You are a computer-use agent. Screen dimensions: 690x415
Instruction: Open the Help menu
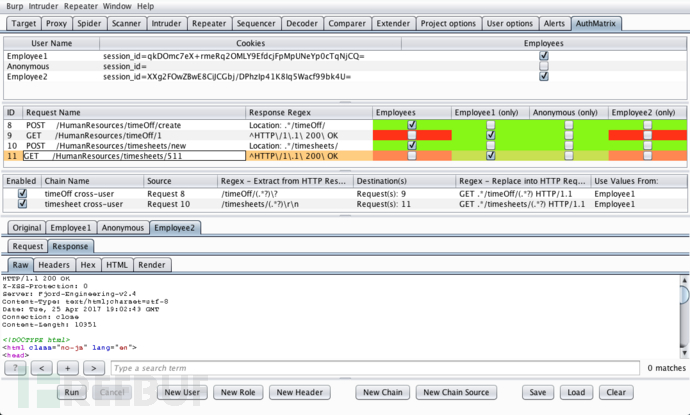click(145, 6)
